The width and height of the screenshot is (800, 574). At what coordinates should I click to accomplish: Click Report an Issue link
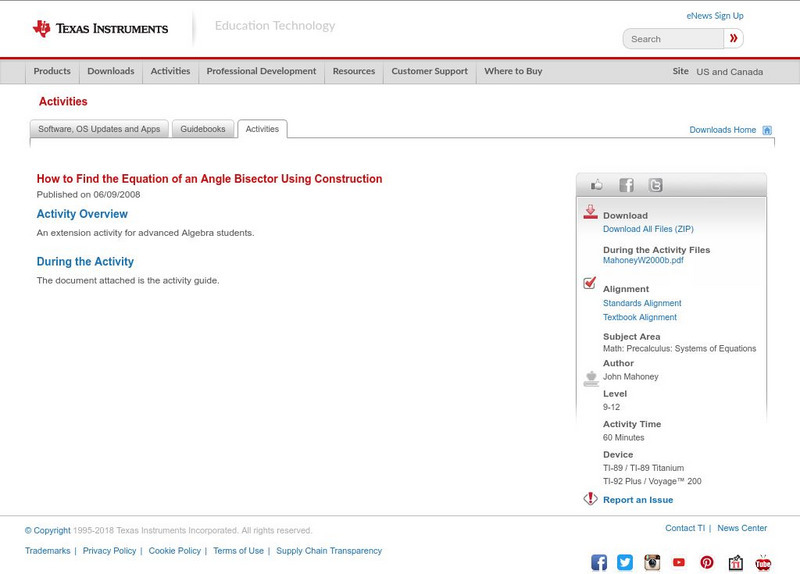(638, 500)
